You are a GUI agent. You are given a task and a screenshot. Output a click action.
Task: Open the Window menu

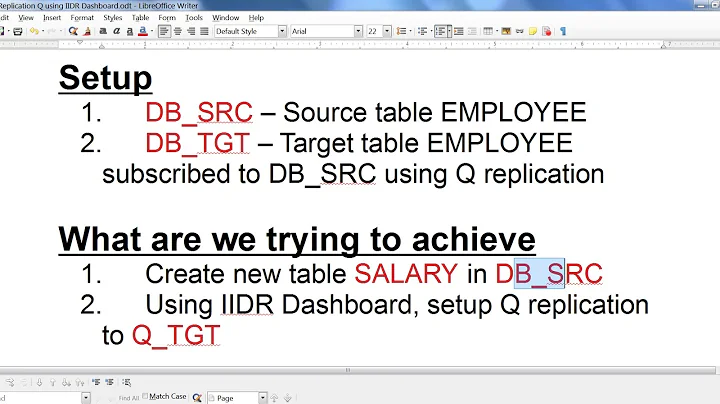225,17
